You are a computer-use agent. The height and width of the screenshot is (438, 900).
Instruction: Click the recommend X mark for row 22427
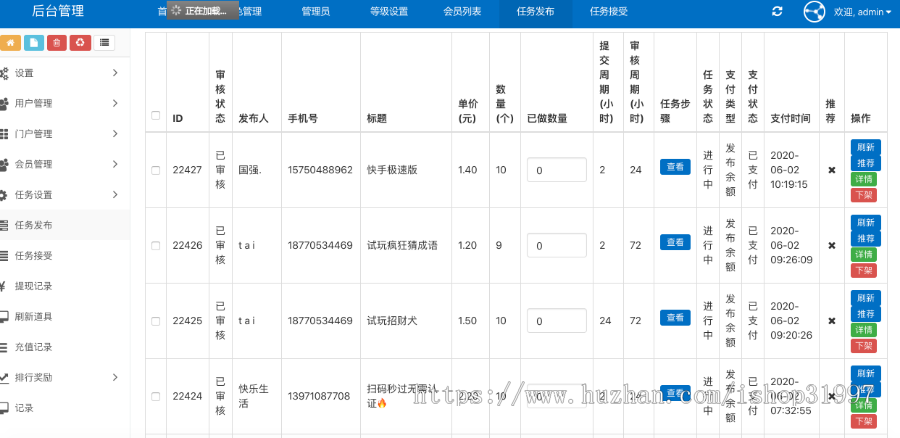pyautogui.click(x=831, y=170)
